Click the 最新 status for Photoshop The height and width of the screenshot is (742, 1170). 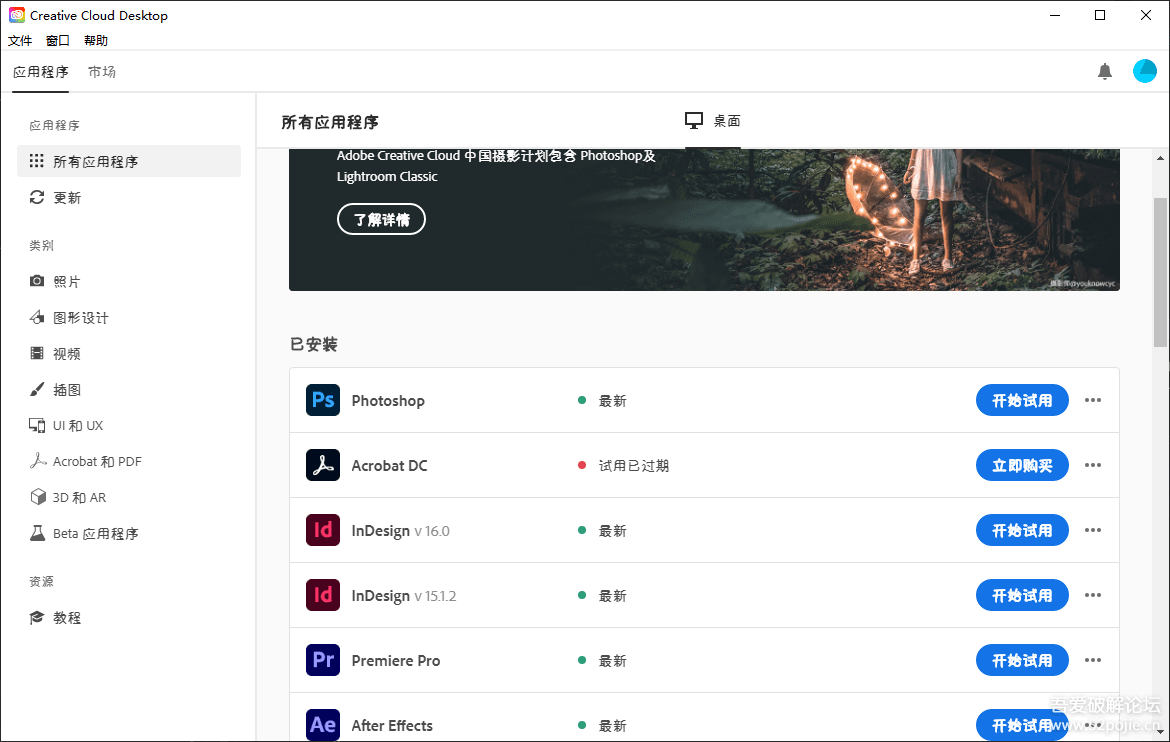click(613, 401)
